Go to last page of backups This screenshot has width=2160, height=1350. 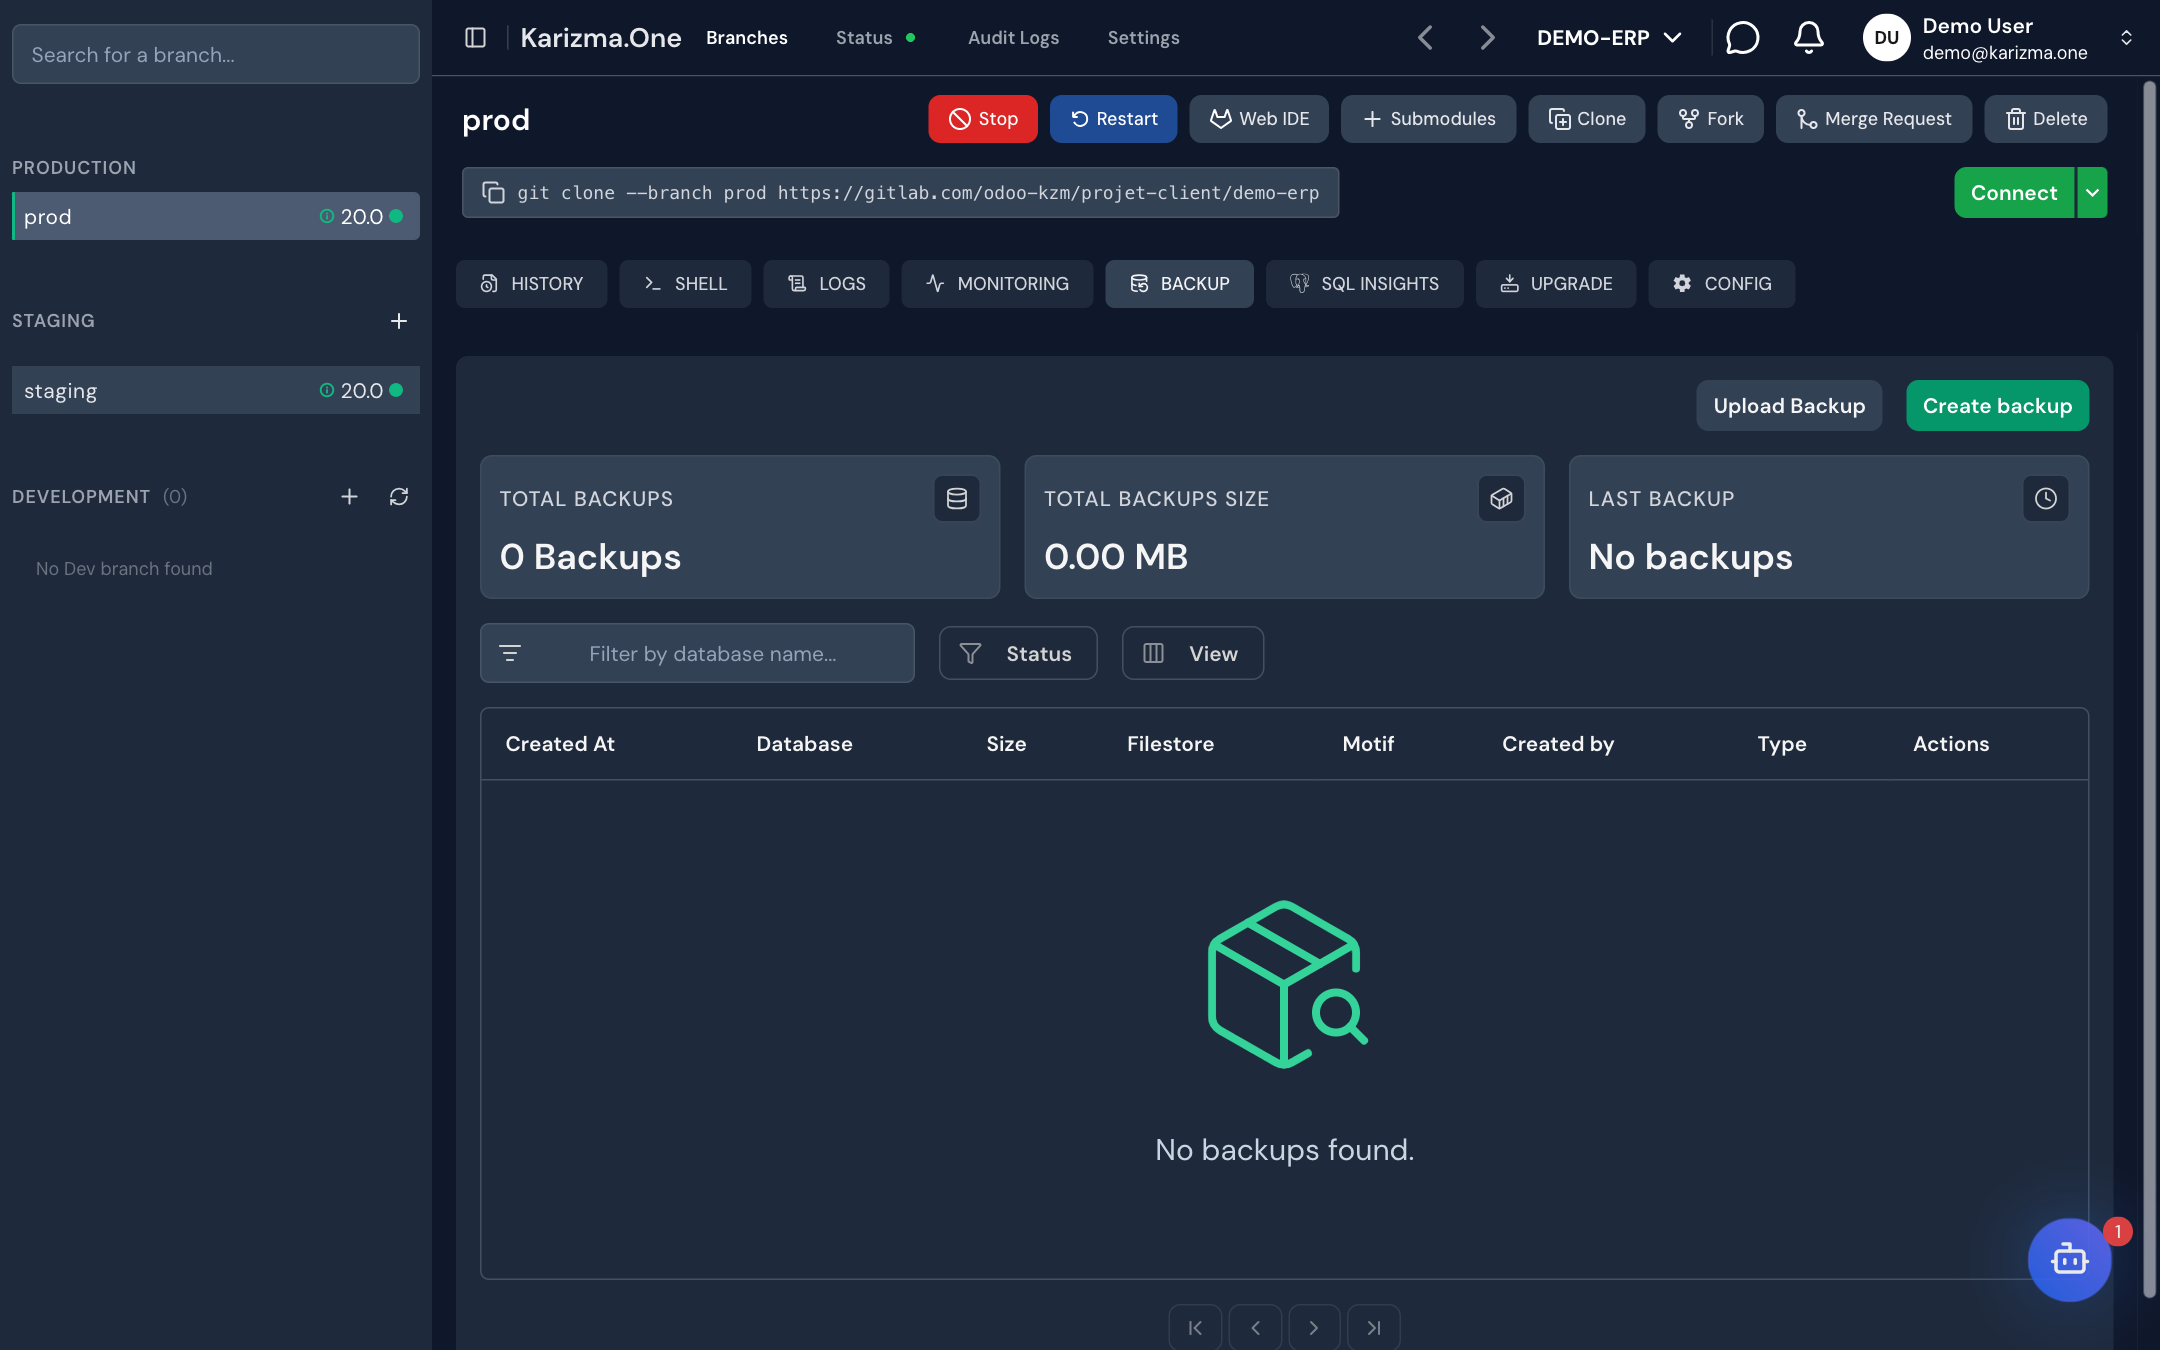pyautogui.click(x=1374, y=1327)
